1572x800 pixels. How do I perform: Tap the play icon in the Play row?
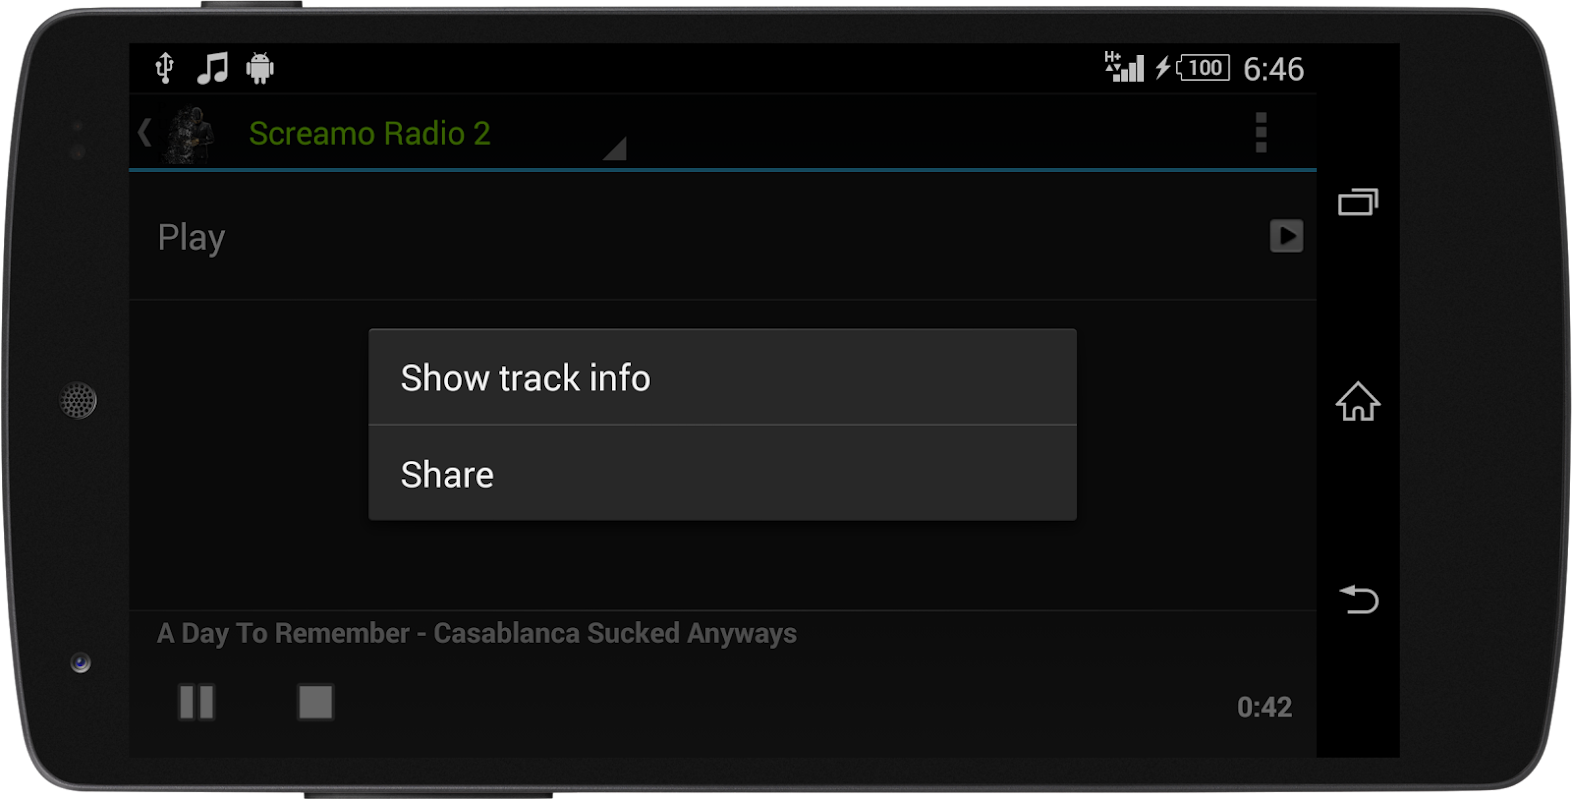(x=1286, y=236)
